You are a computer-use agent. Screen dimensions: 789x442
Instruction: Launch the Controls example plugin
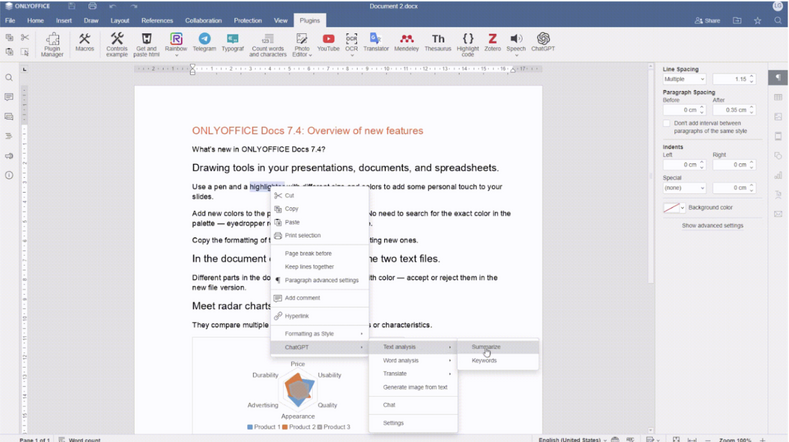point(117,44)
